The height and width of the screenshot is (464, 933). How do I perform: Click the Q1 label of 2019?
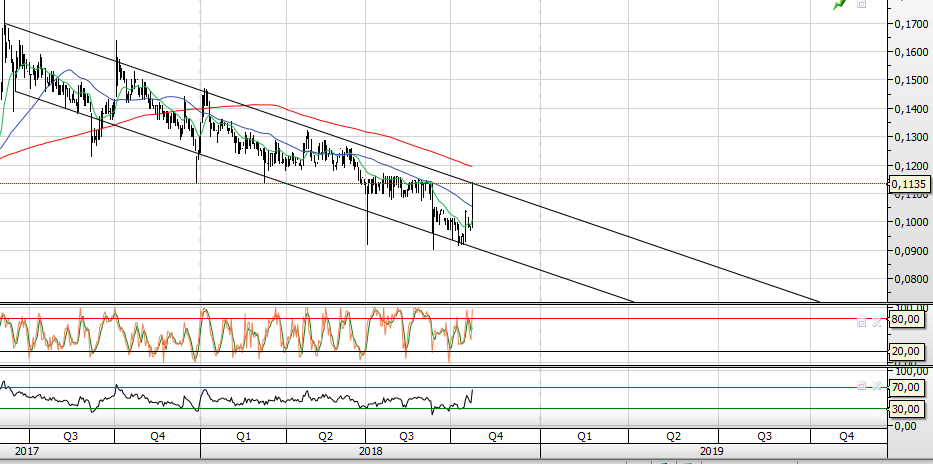584,436
